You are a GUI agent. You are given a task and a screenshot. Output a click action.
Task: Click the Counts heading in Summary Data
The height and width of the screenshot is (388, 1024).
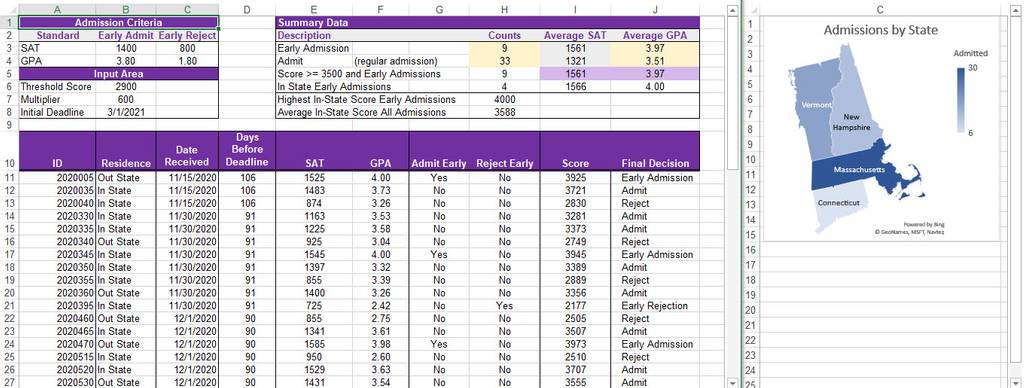click(505, 35)
